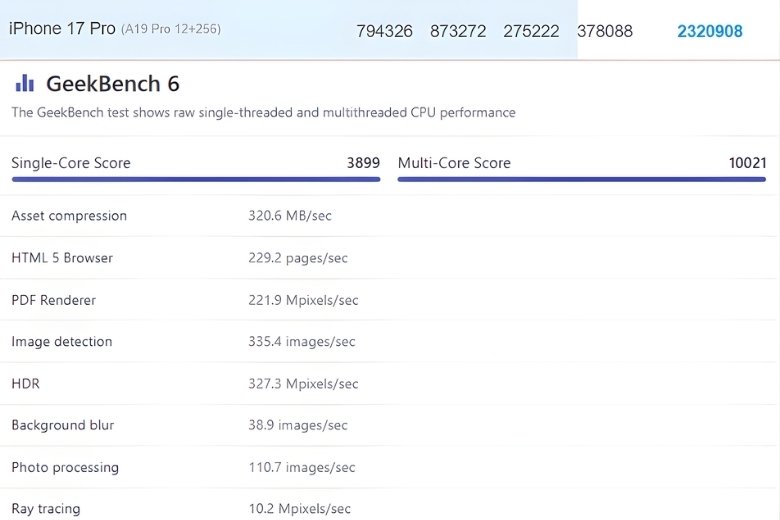780x520 pixels.
Task: Click the Image detection row label
Action: click(62, 341)
